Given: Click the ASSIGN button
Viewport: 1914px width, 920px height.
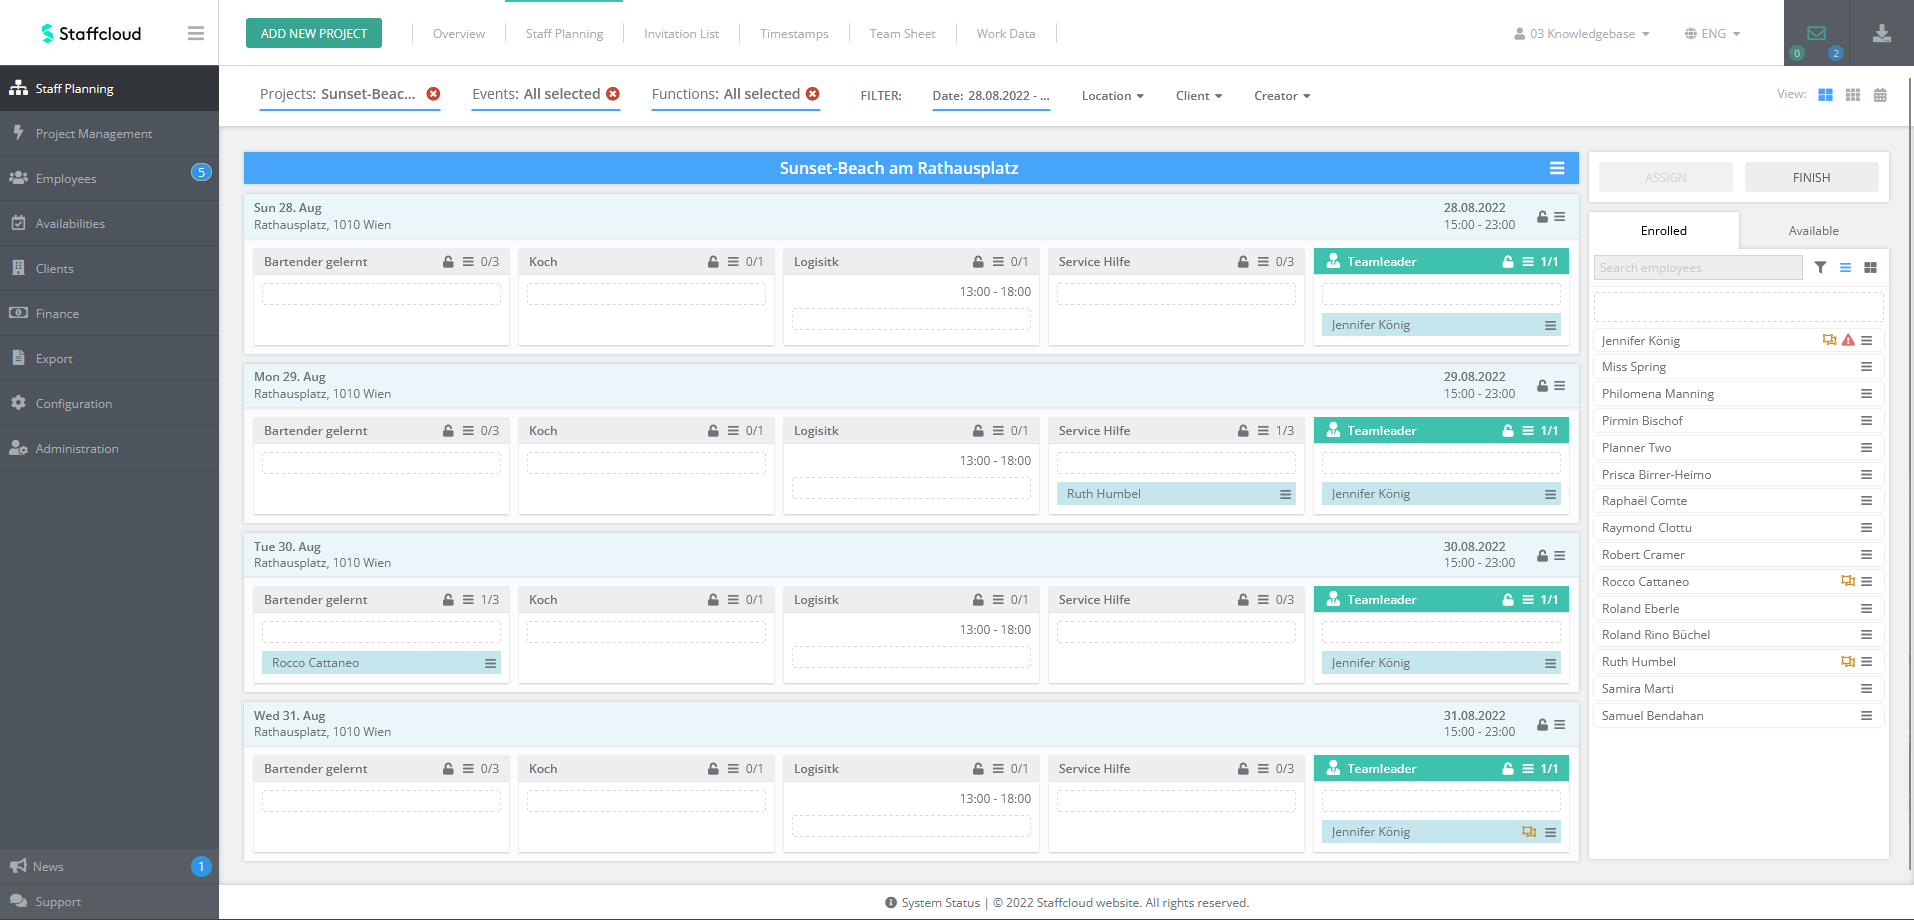Looking at the screenshot, I should coord(1666,177).
